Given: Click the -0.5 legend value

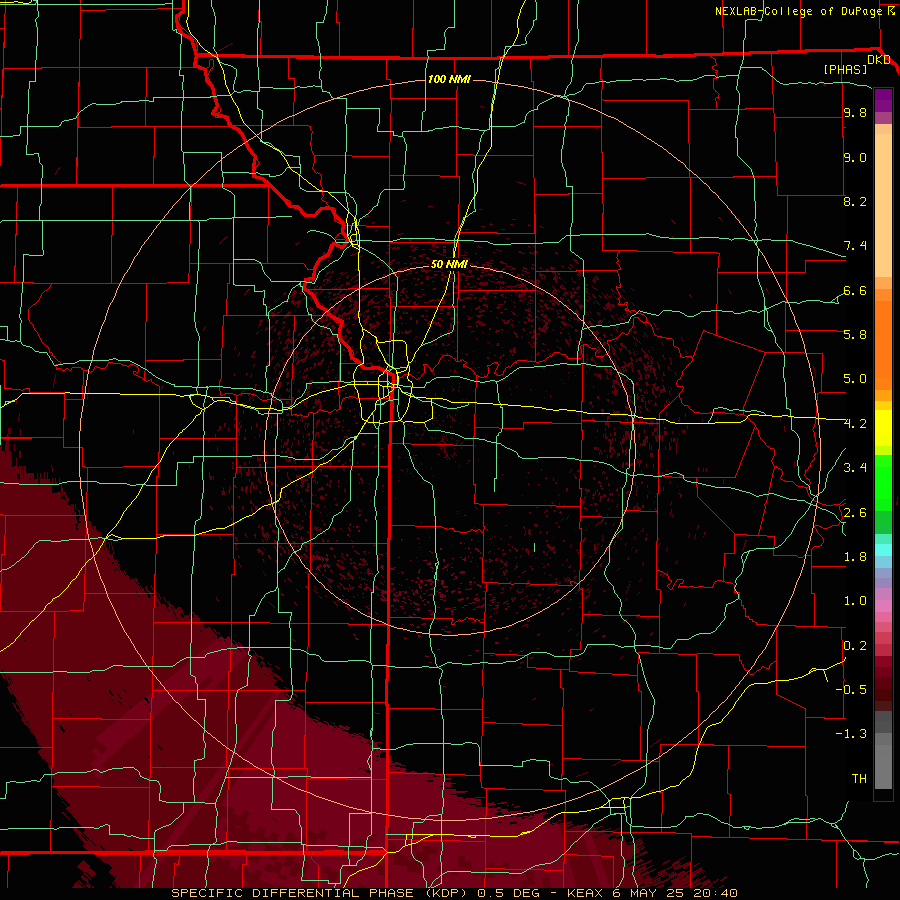Looking at the screenshot, I should 851,690.
